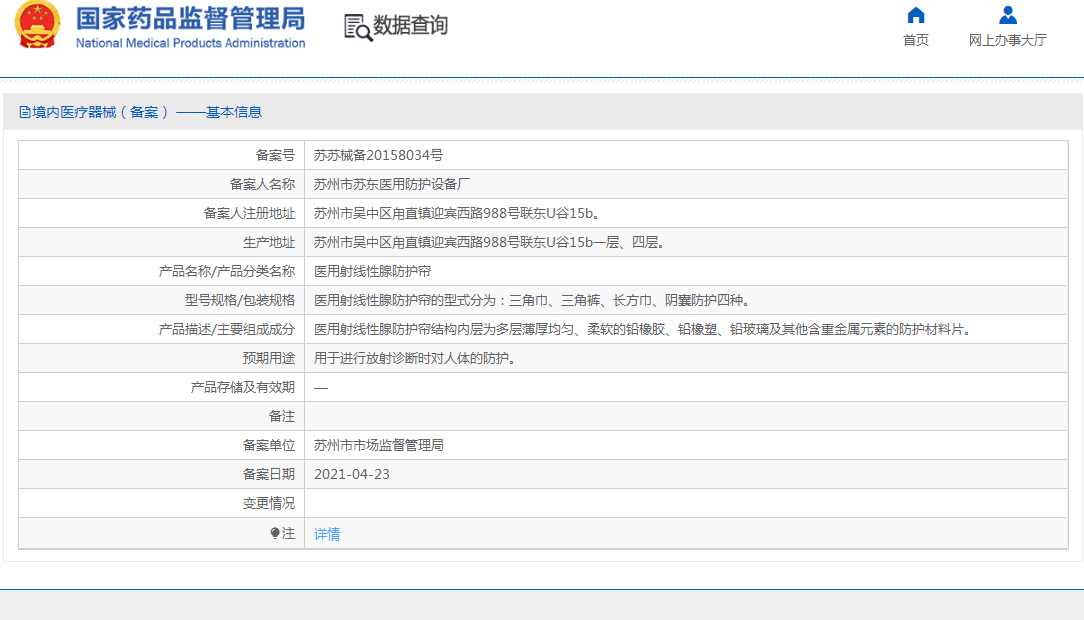Select the 变更情况 label cell
Image resolution: width=1084 pixels, height=620 pixels.
point(162,504)
